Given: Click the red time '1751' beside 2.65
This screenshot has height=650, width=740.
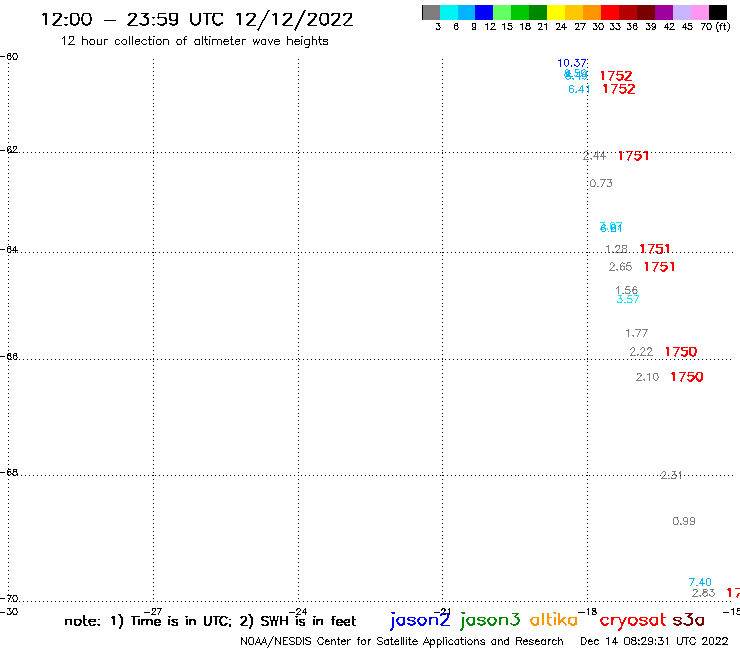Looking at the screenshot, I should coord(659,267).
